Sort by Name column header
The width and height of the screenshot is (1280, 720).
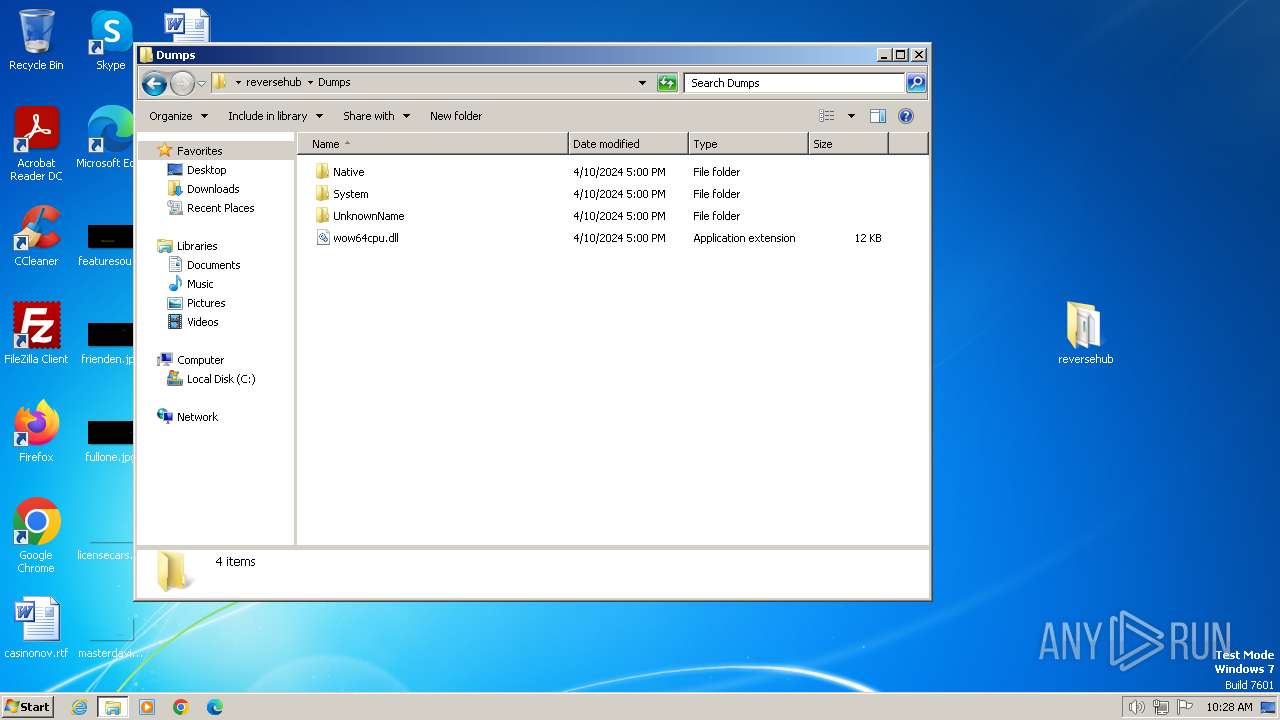433,144
